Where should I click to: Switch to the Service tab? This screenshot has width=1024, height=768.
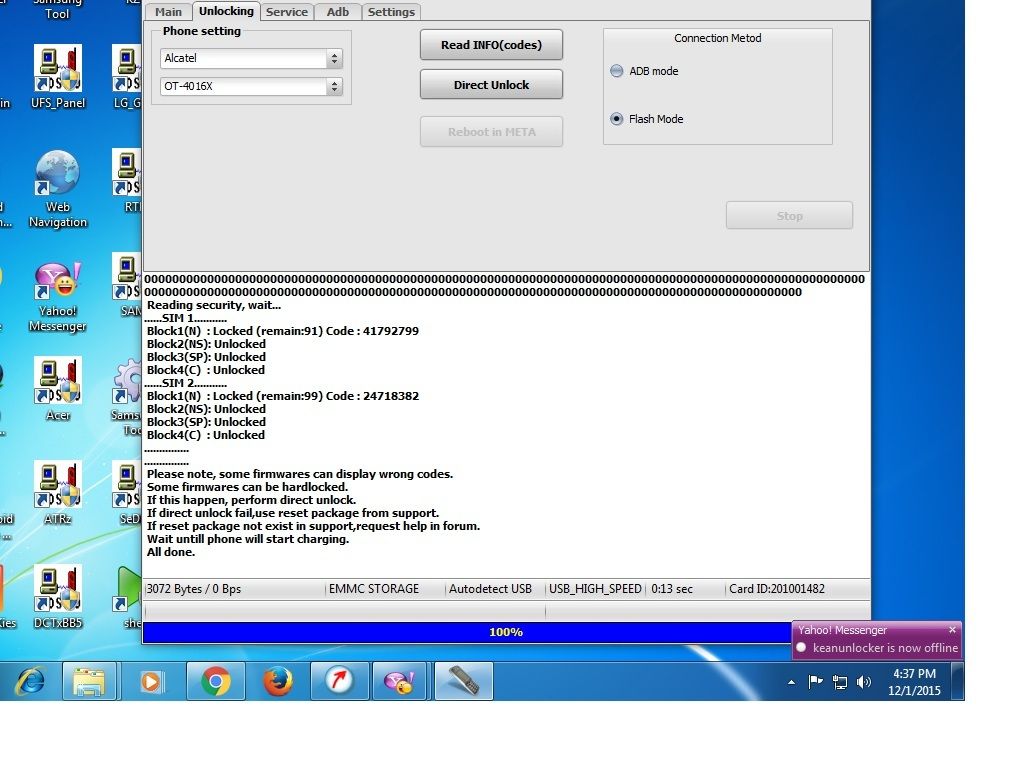coord(287,11)
